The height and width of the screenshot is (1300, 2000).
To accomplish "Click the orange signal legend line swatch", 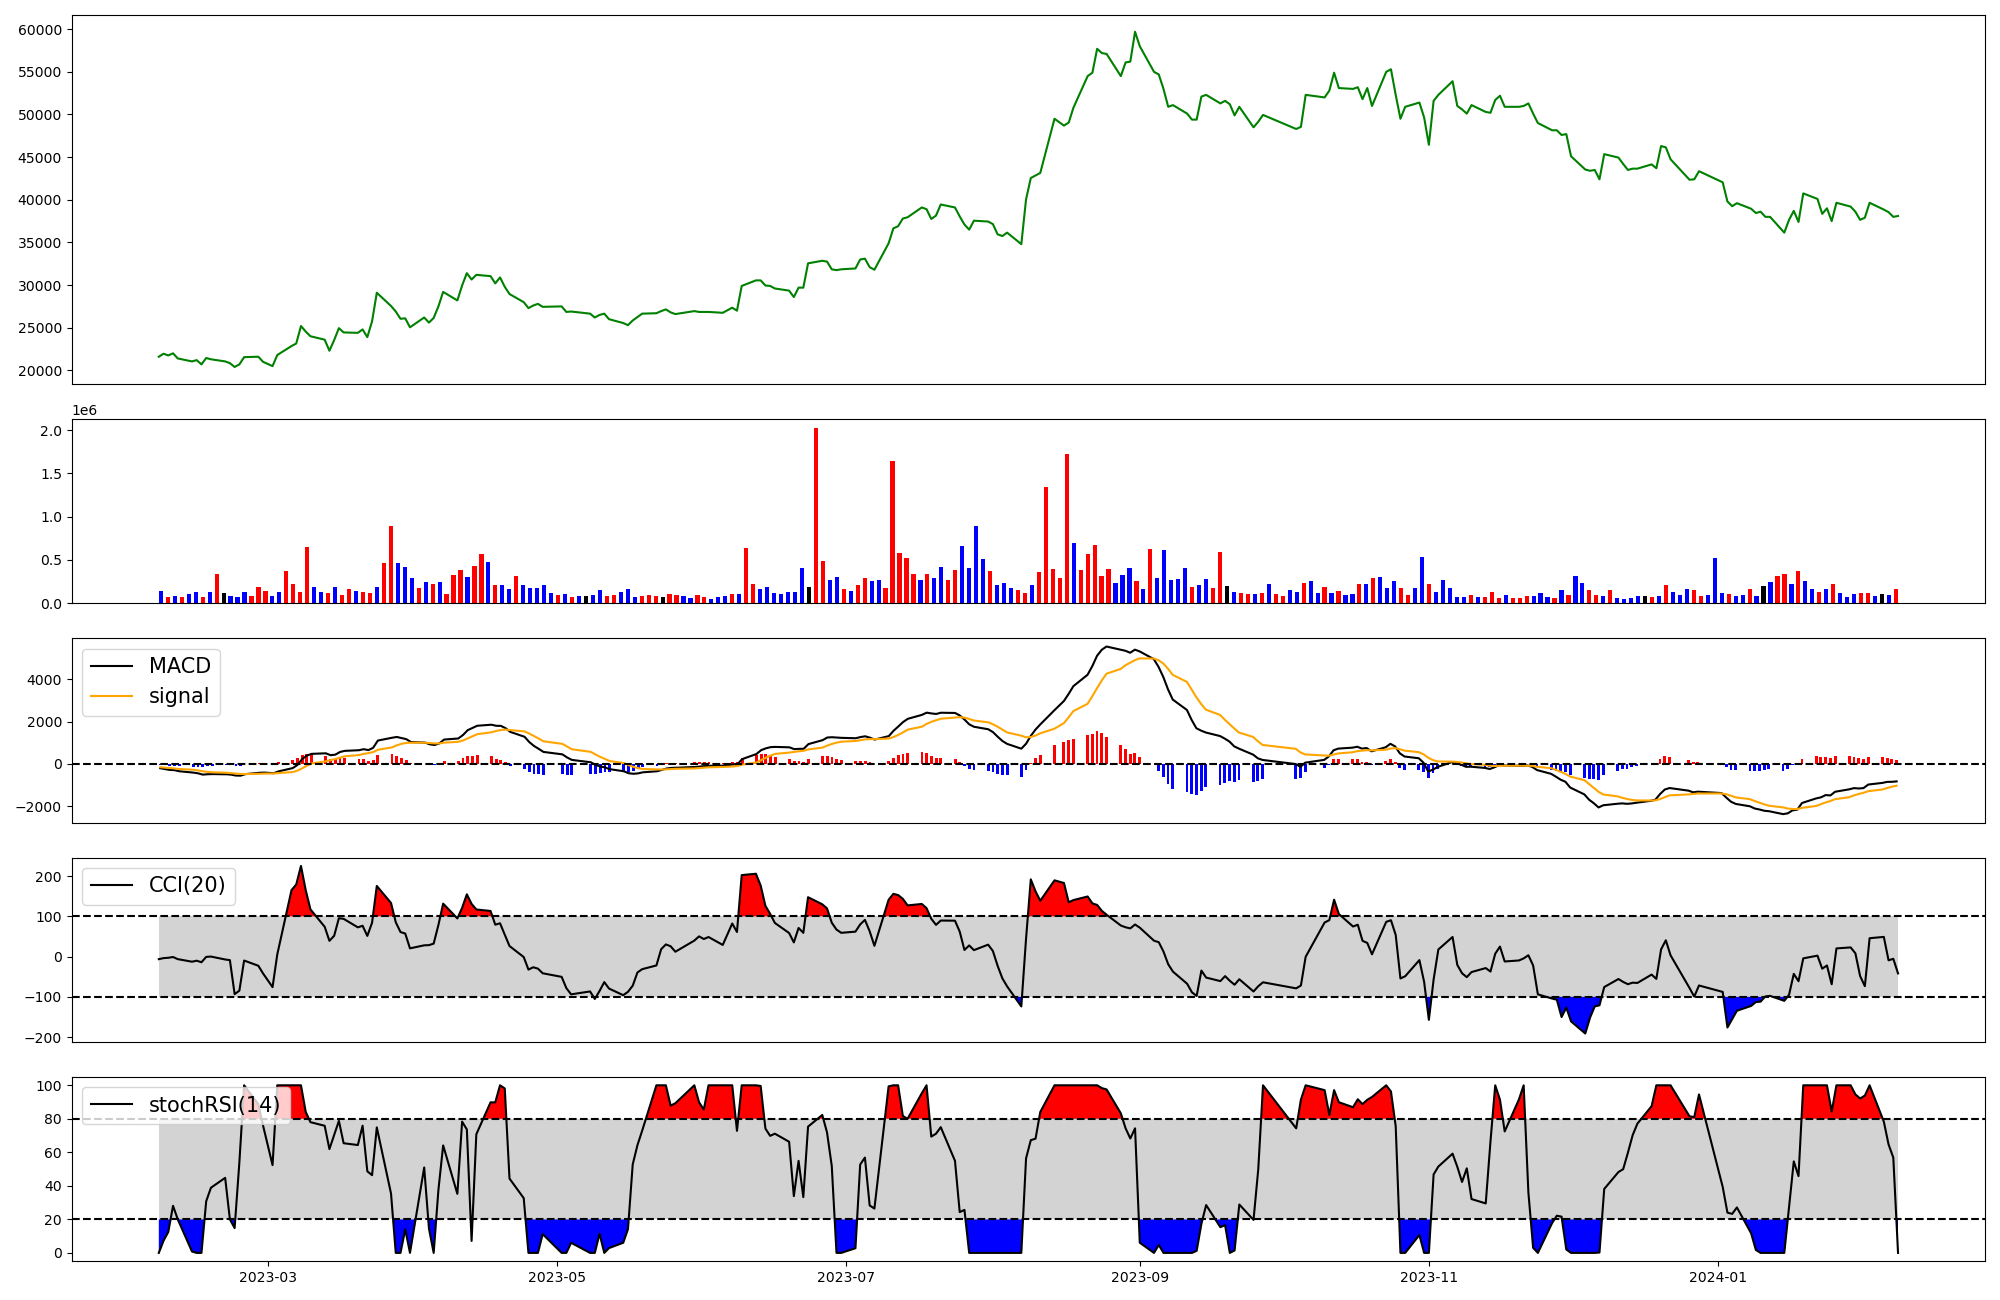I will [x=112, y=696].
